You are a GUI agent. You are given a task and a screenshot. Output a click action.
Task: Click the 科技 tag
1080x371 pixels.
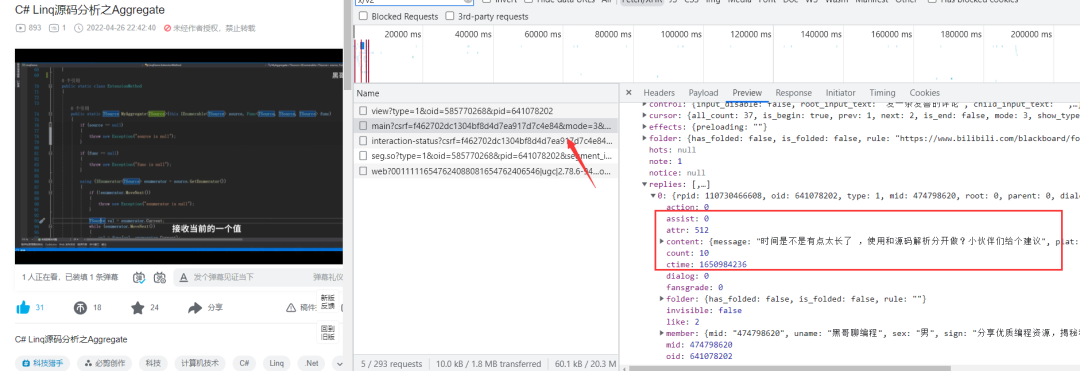(154, 363)
